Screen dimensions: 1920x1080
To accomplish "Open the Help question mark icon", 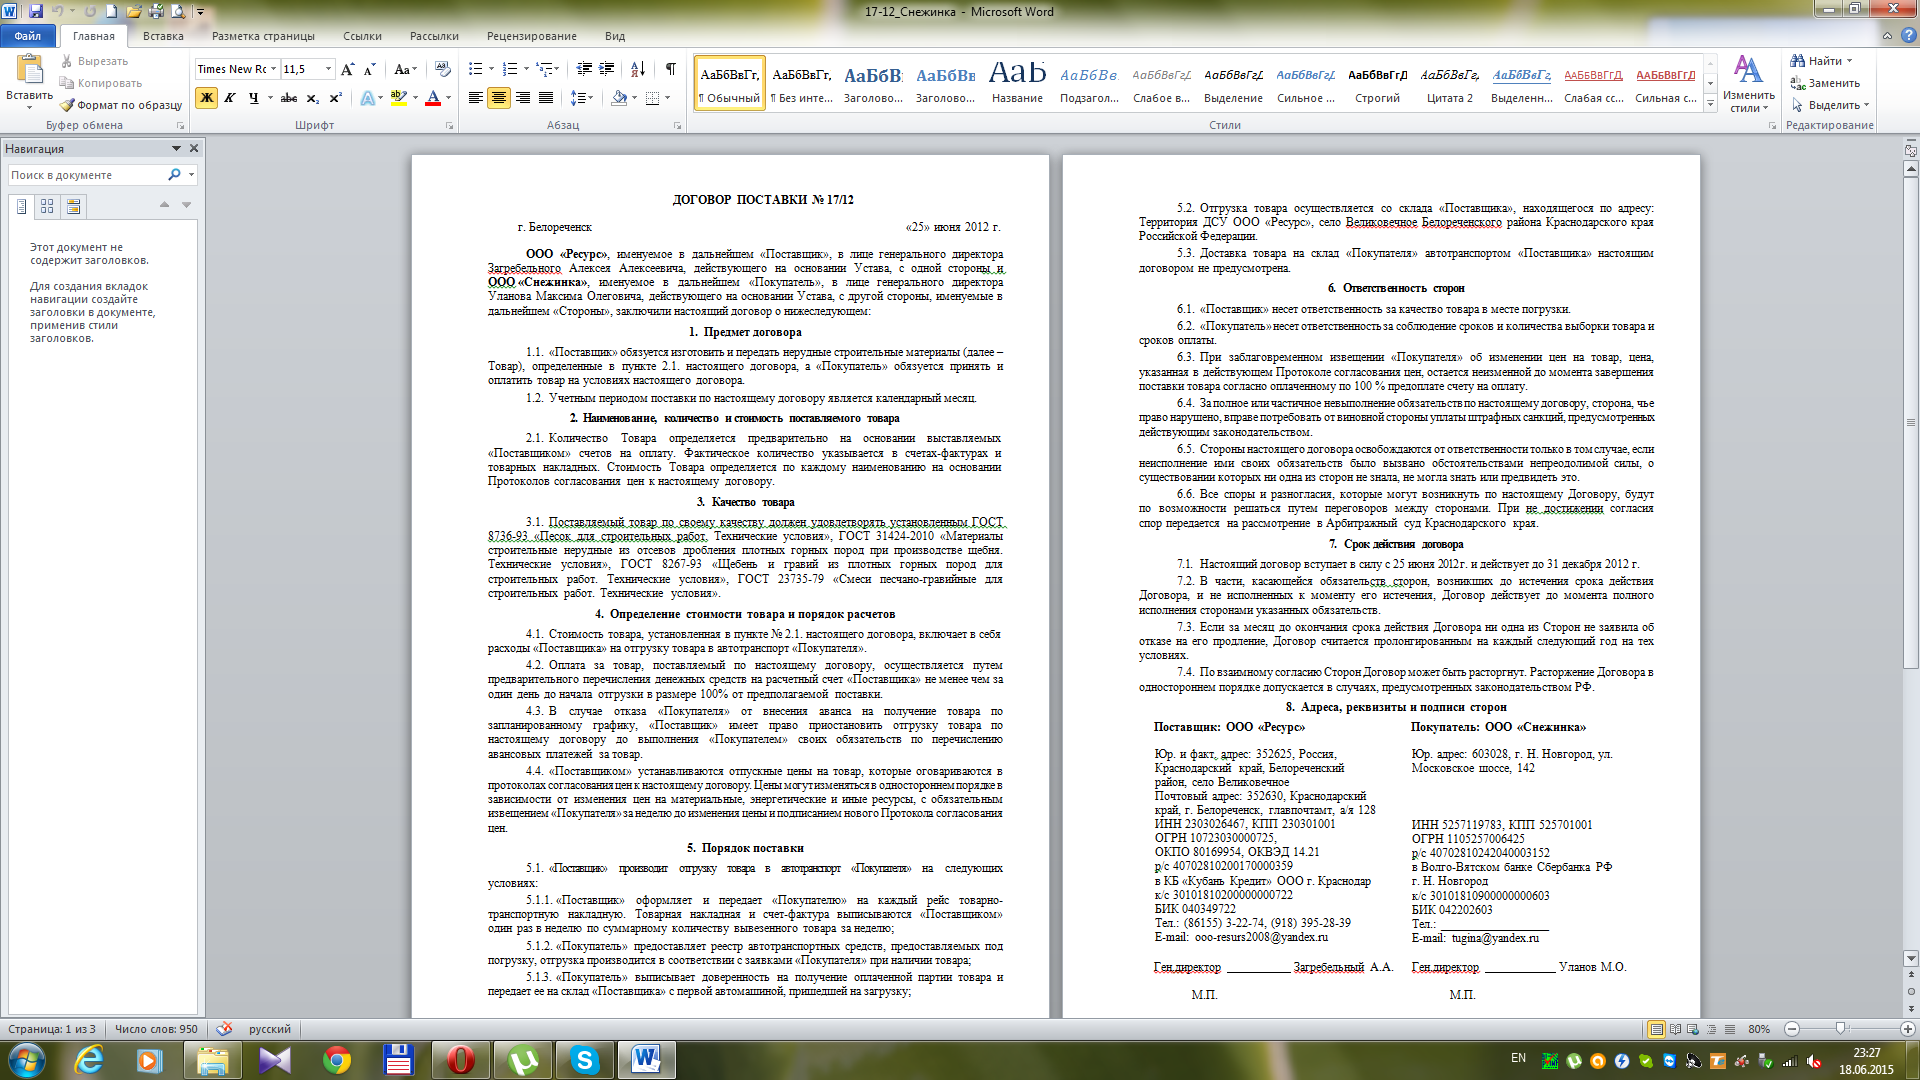I will [1908, 35].
